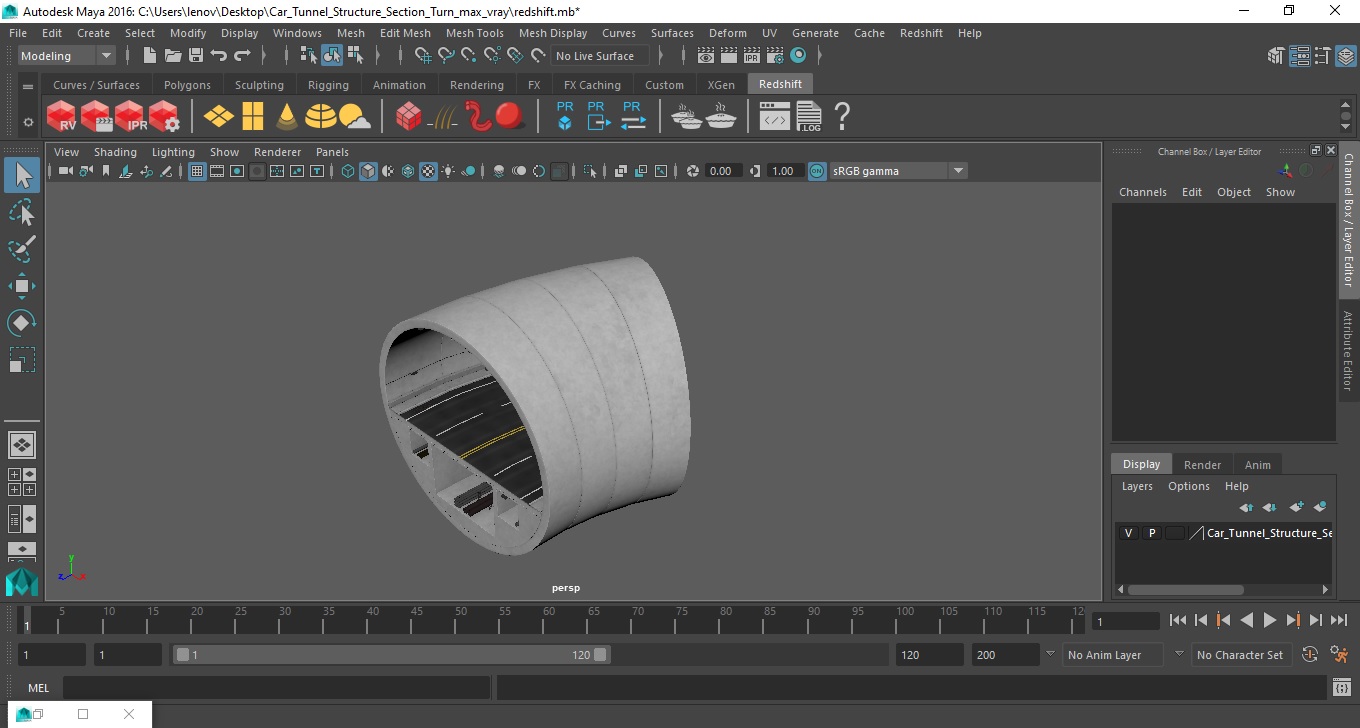The height and width of the screenshot is (728, 1360).
Task: Toggle layer visibility V box
Action: [x=1128, y=533]
